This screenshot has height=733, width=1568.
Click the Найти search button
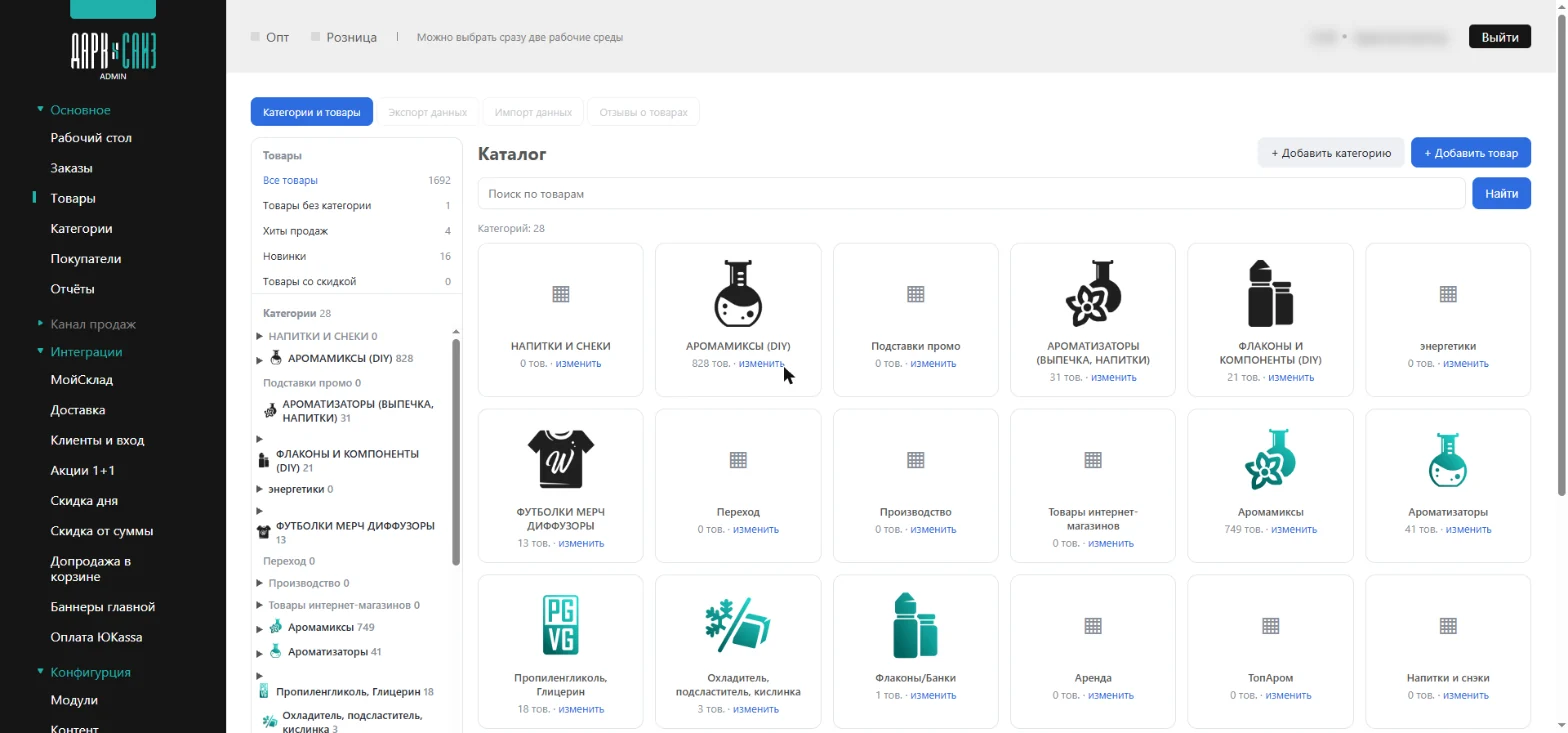click(1501, 194)
